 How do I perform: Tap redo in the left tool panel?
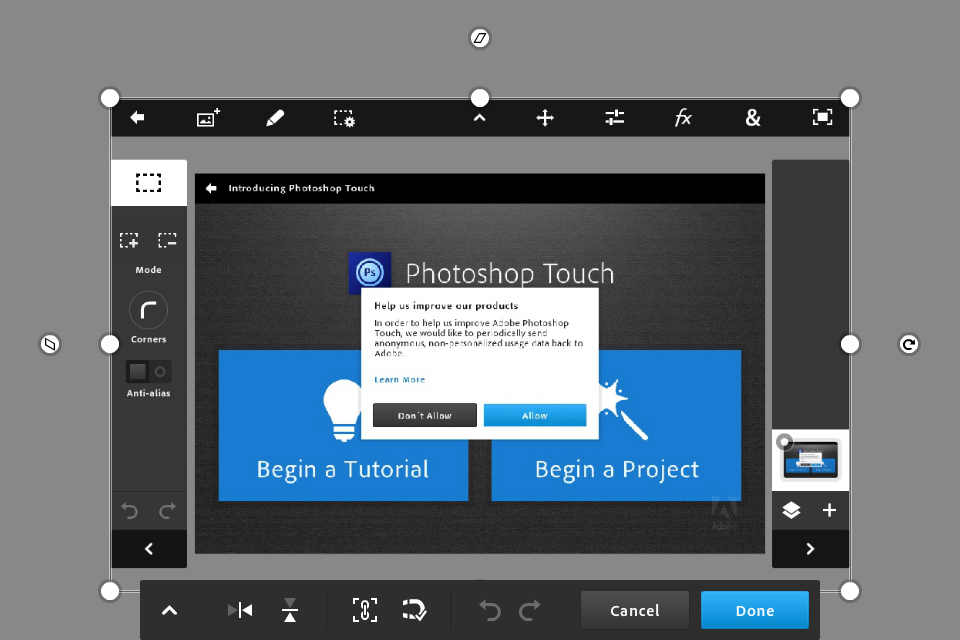(167, 511)
